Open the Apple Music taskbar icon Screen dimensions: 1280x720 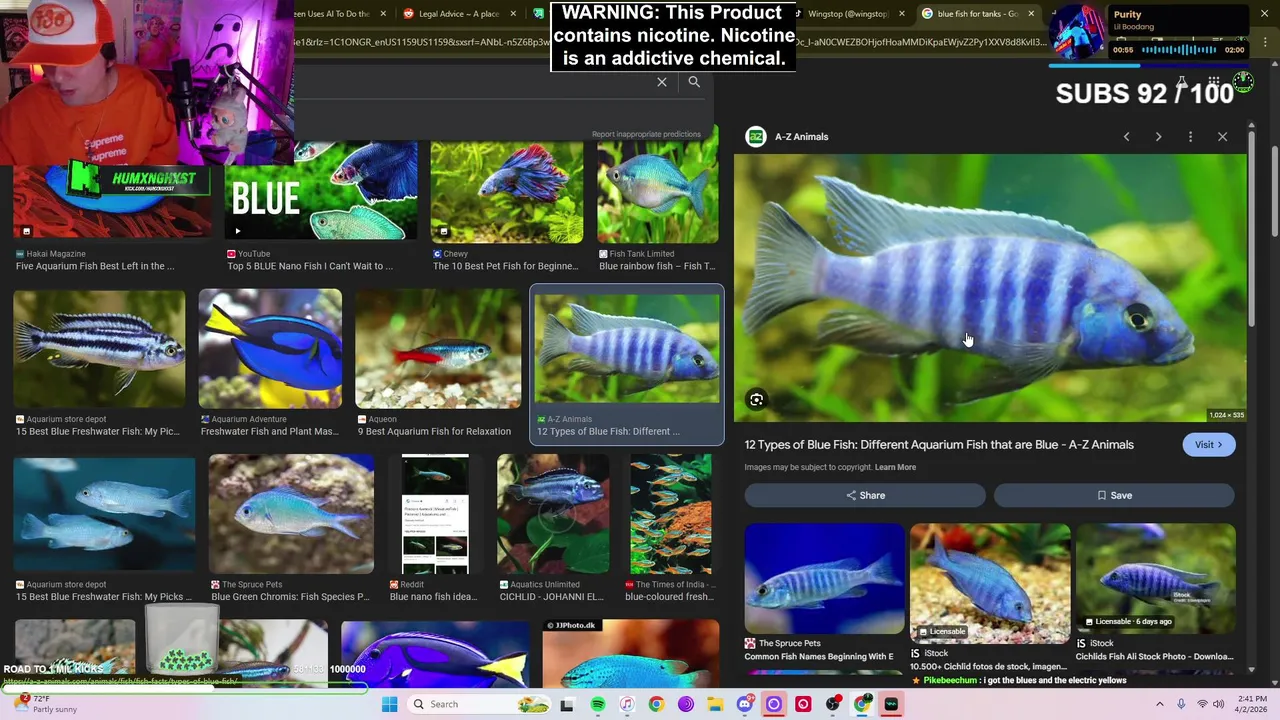pyautogui.click(x=626, y=704)
